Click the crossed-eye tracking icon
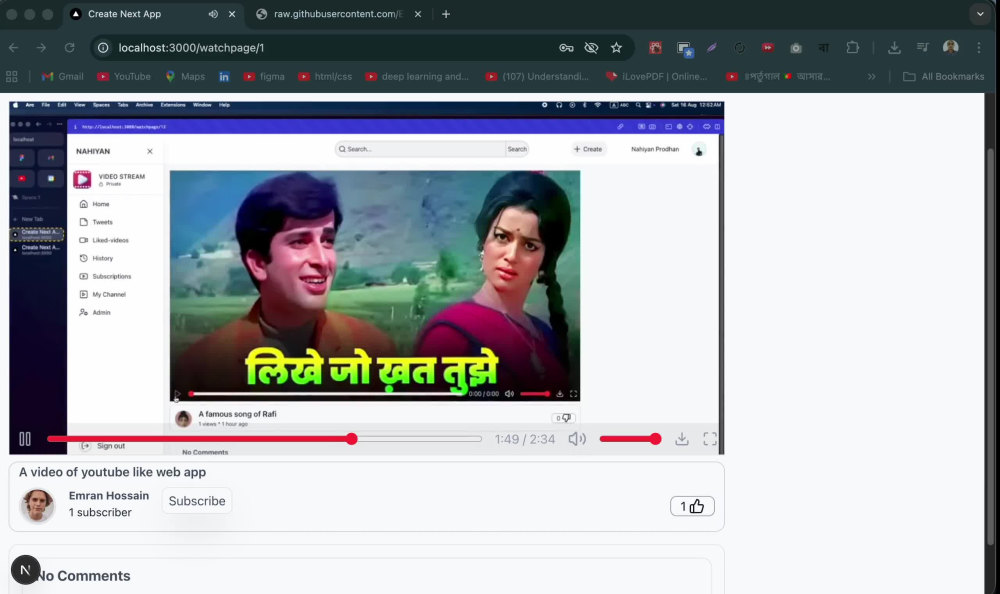This screenshot has height=594, width=1000. [x=591, y=48]
